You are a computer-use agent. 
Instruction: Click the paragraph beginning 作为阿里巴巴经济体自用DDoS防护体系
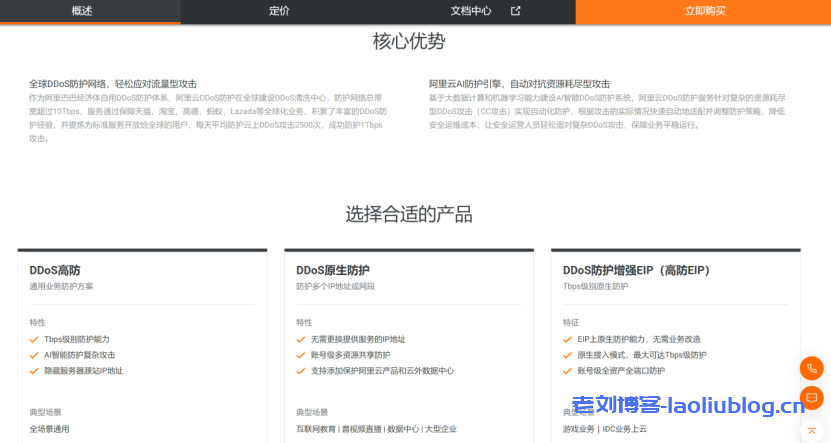coord(208,118)
